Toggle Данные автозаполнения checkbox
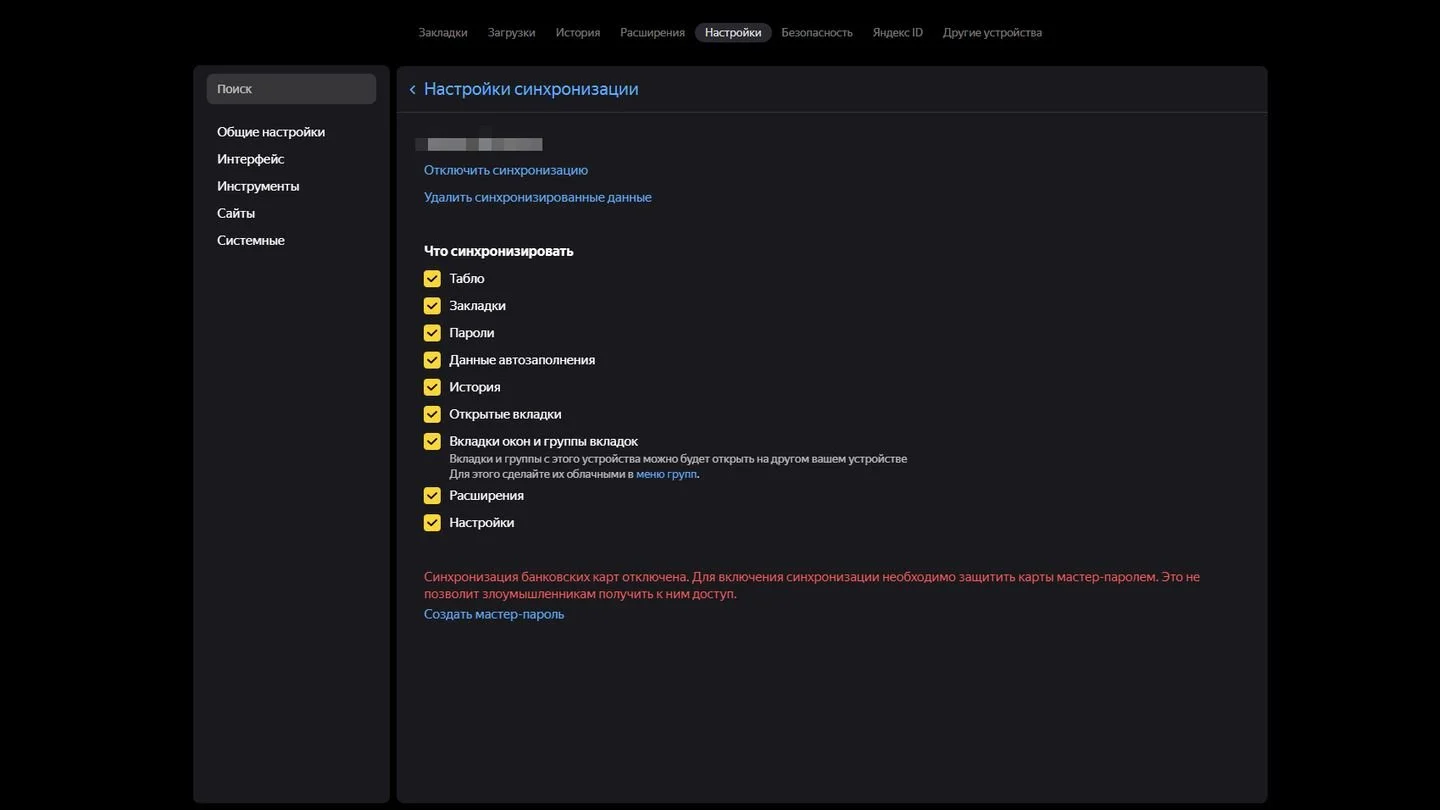The image size is (1440, 810). pyautogui.click(x=432, y=360)
